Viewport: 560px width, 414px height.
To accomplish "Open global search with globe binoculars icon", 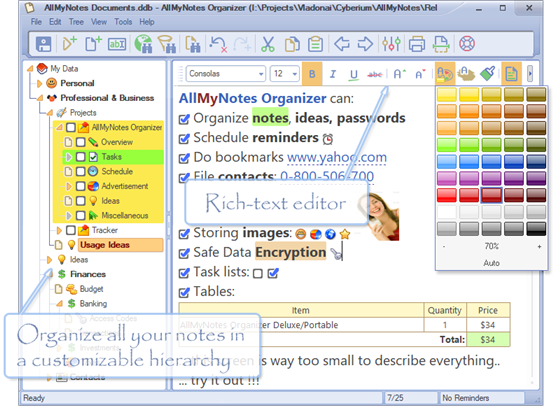I will click(x=143, y=44).
